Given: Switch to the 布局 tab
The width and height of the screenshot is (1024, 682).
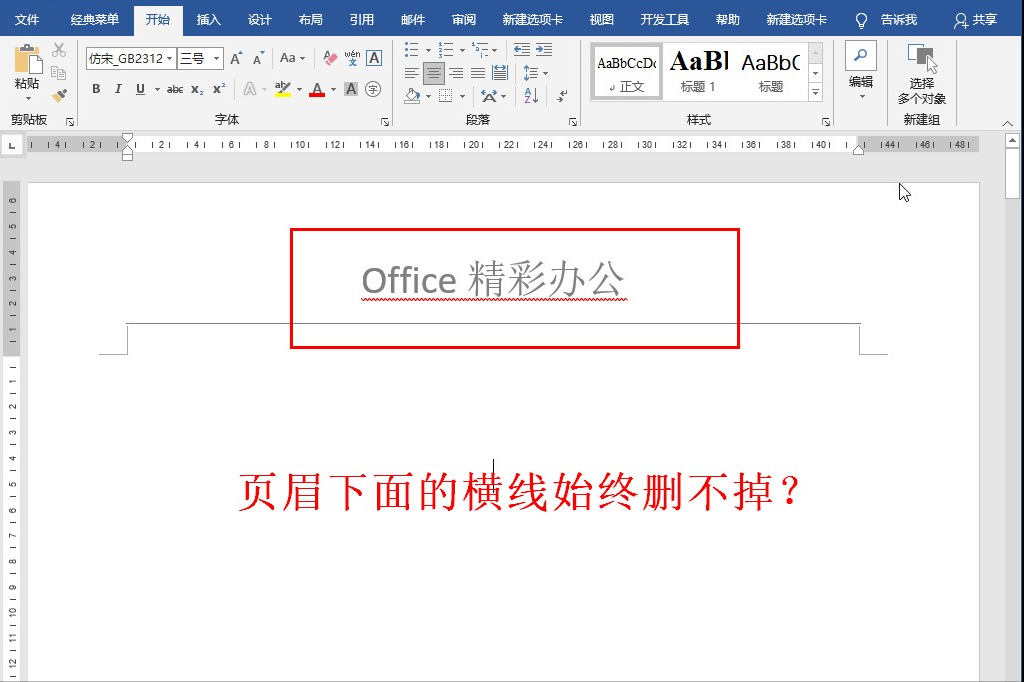Looking at the screenshot, I should coord(310,20).
